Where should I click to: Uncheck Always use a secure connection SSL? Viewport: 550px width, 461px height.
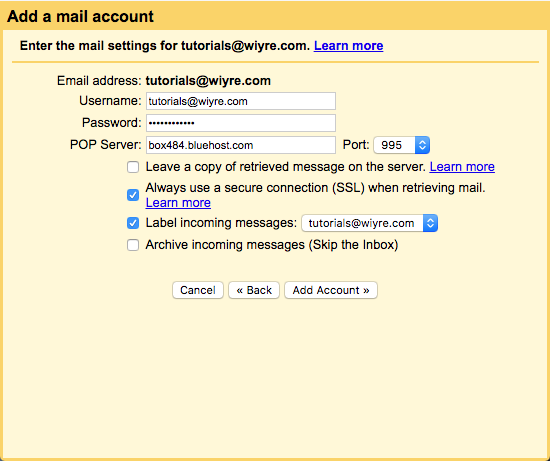click(x=133, y=195)
